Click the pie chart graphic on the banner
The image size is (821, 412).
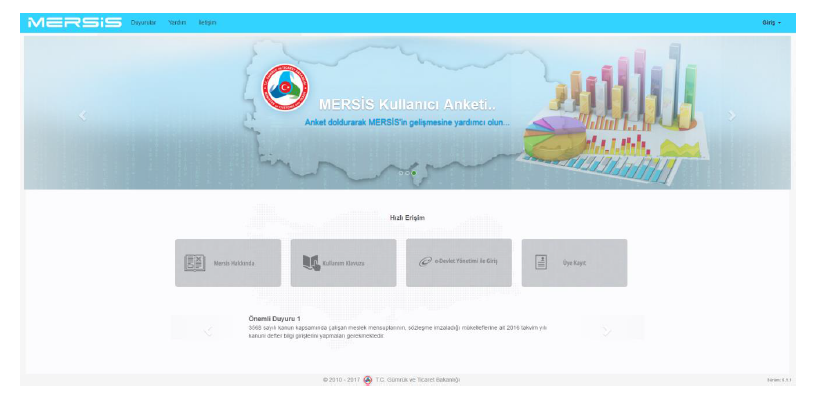555,138
